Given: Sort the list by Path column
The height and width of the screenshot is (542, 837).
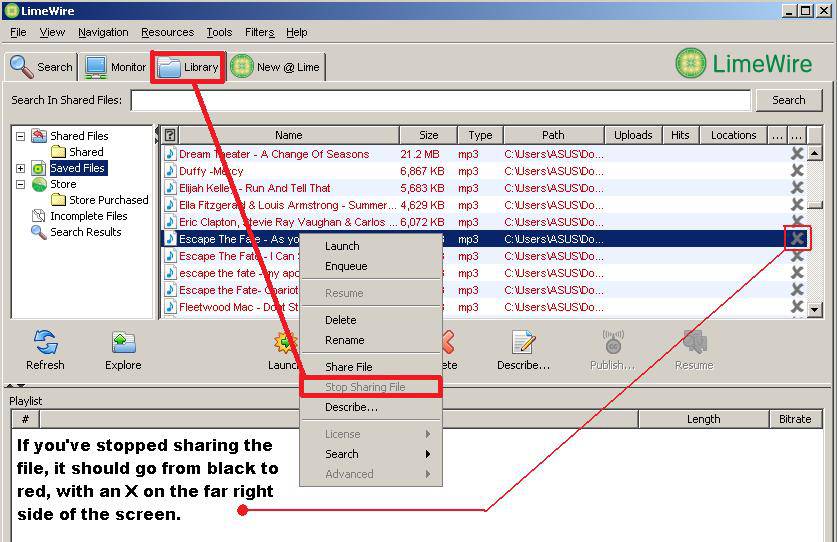Looking at the screenshot, I should pyautogui.click(x=553, y=135).
